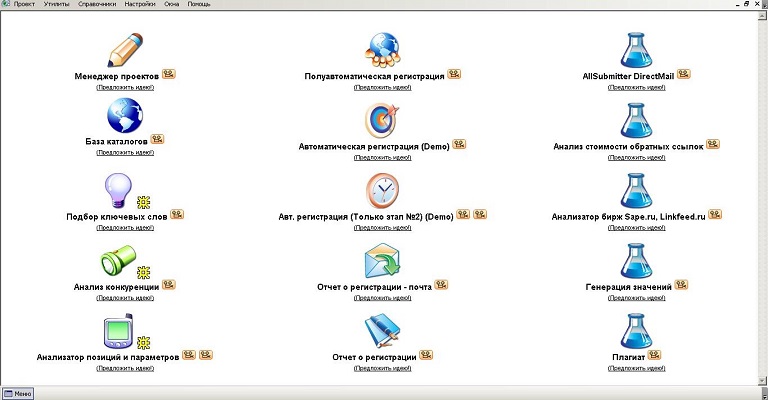The width and height of the screenshot is (768, 400).
Task: Open the Помощь menu
Action: (199, 4)
